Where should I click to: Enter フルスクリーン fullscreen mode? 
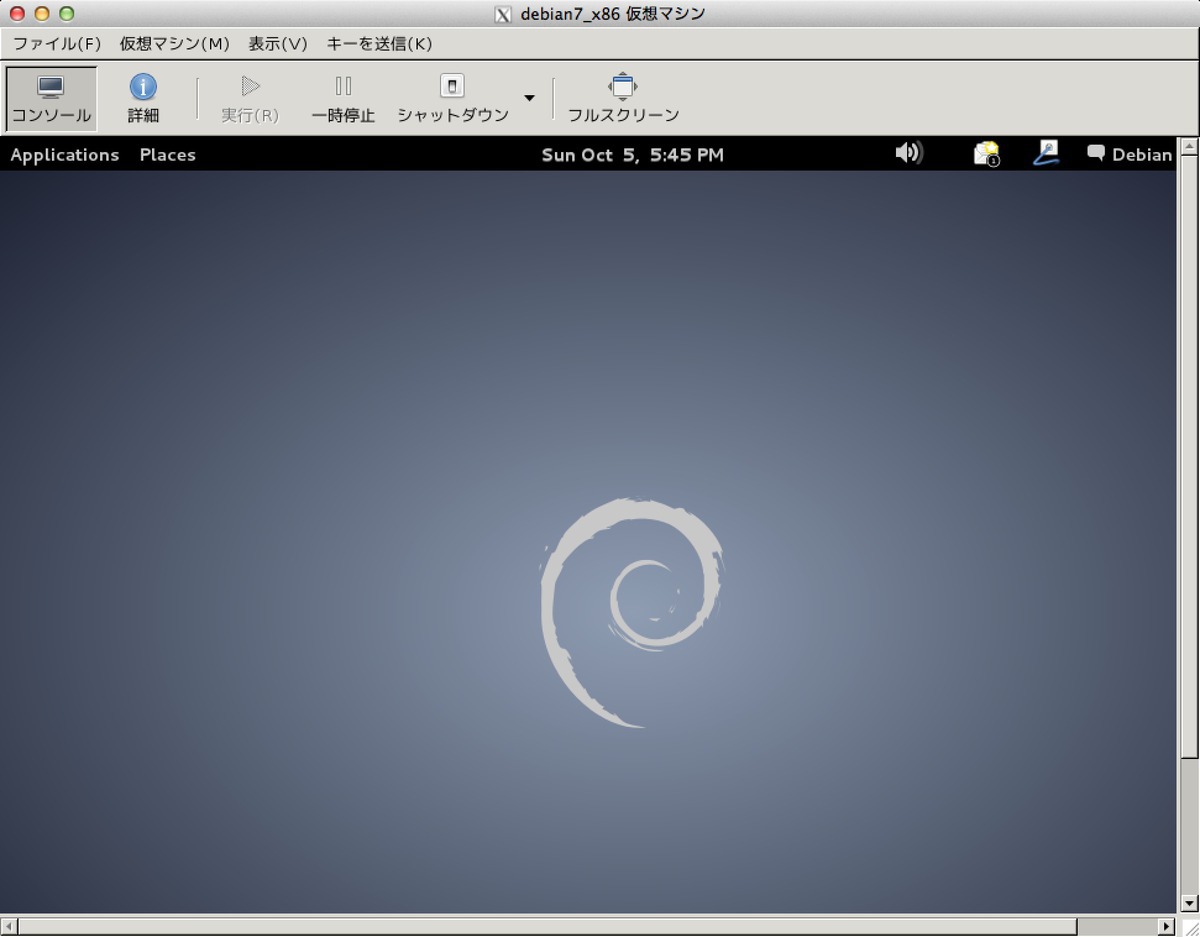coord(623,99)
